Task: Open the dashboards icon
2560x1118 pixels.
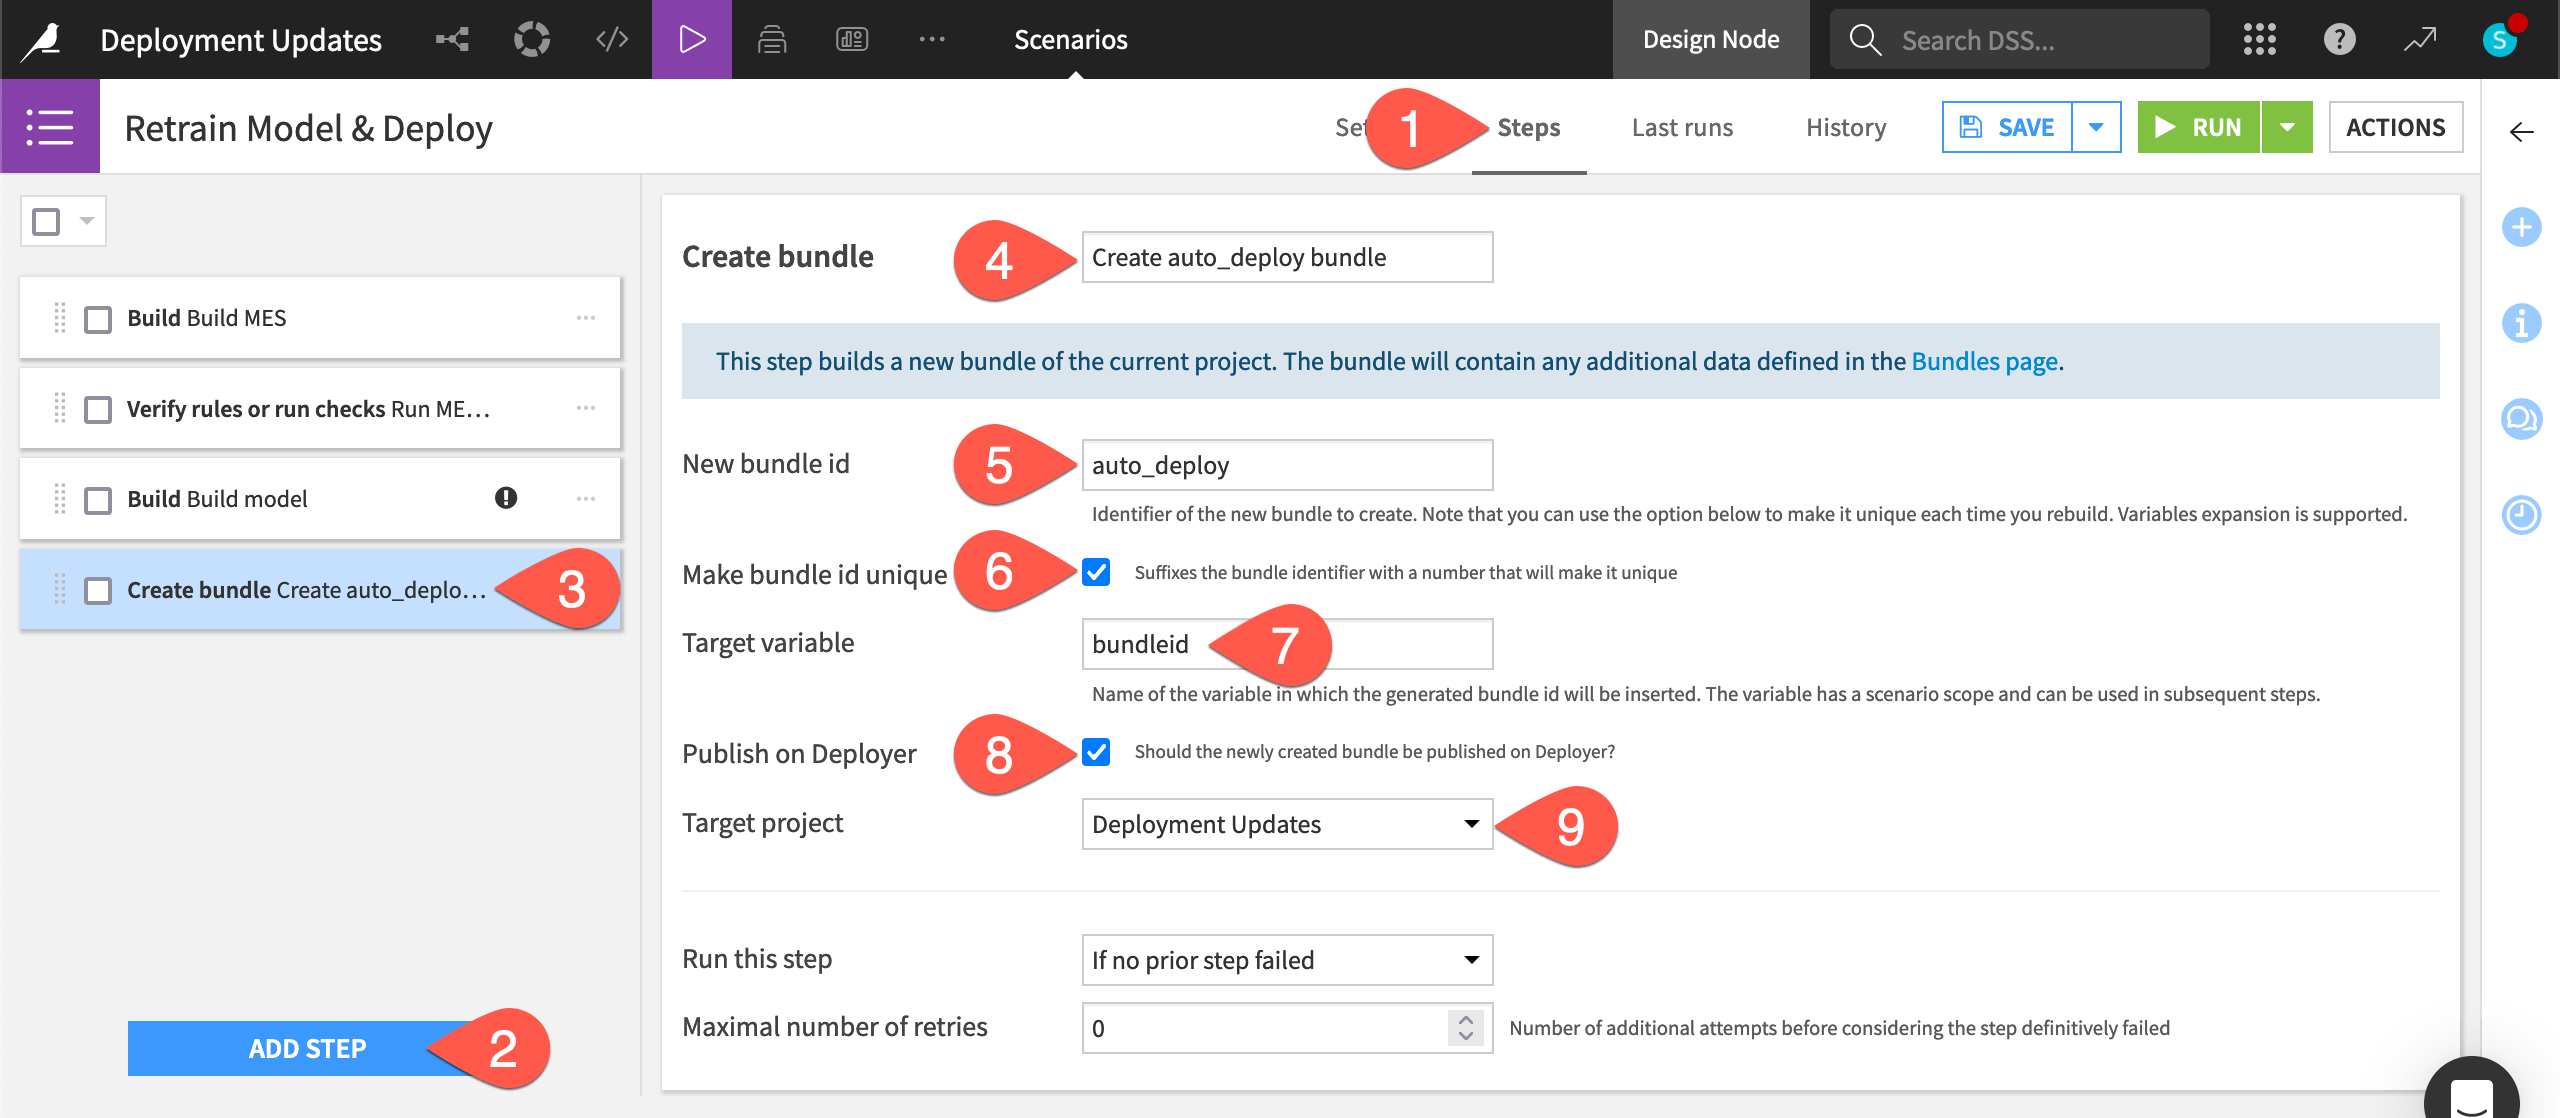Action: pyautogui.click(x=851, y=39)
